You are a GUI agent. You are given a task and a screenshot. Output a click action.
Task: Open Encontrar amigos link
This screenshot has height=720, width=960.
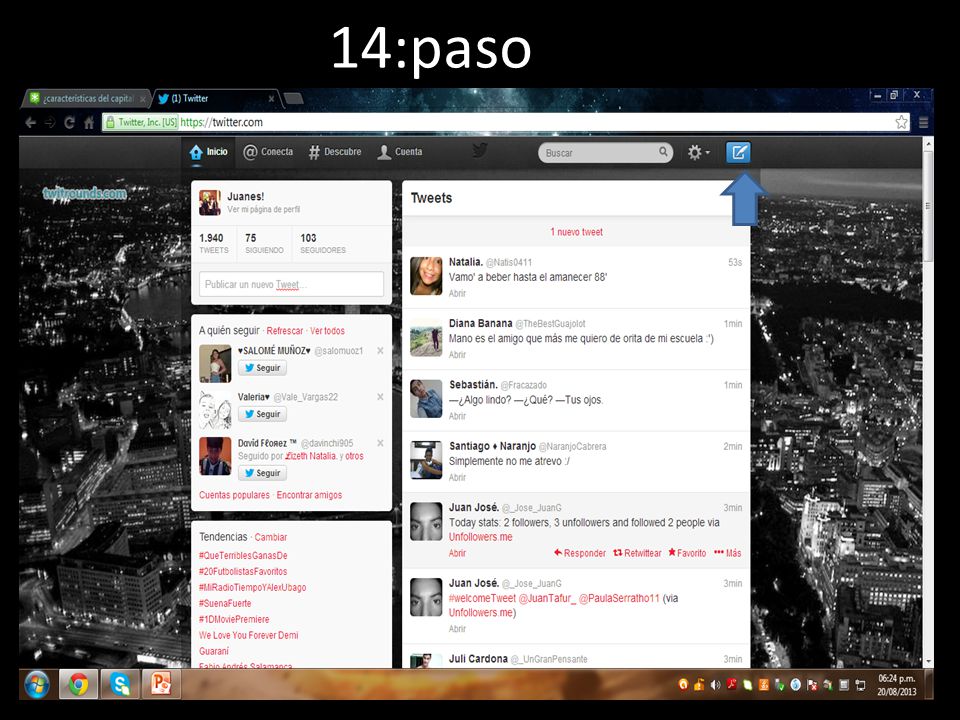(309, 495)
